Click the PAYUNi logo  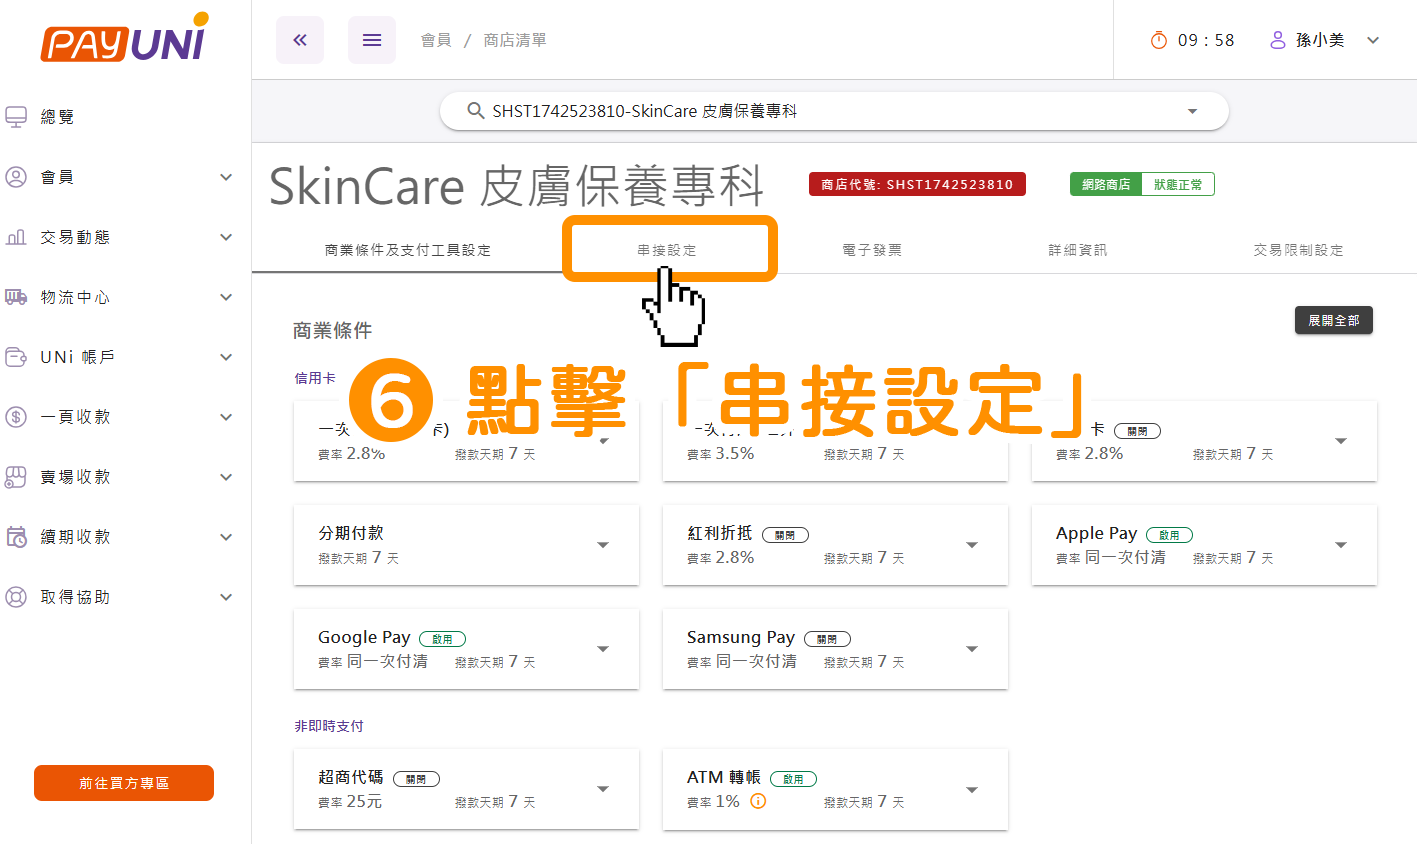click(125, 38)
